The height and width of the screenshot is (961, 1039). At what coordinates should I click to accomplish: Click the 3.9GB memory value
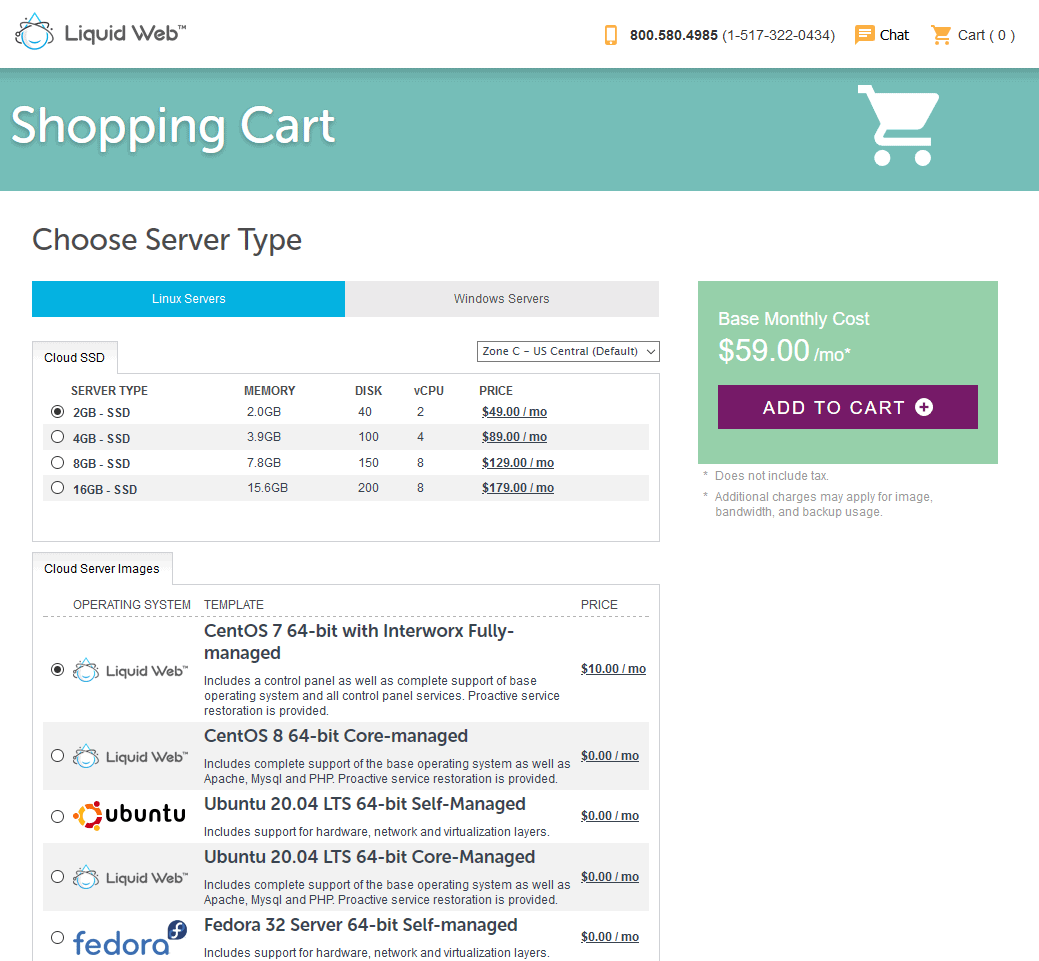(264, 437)
